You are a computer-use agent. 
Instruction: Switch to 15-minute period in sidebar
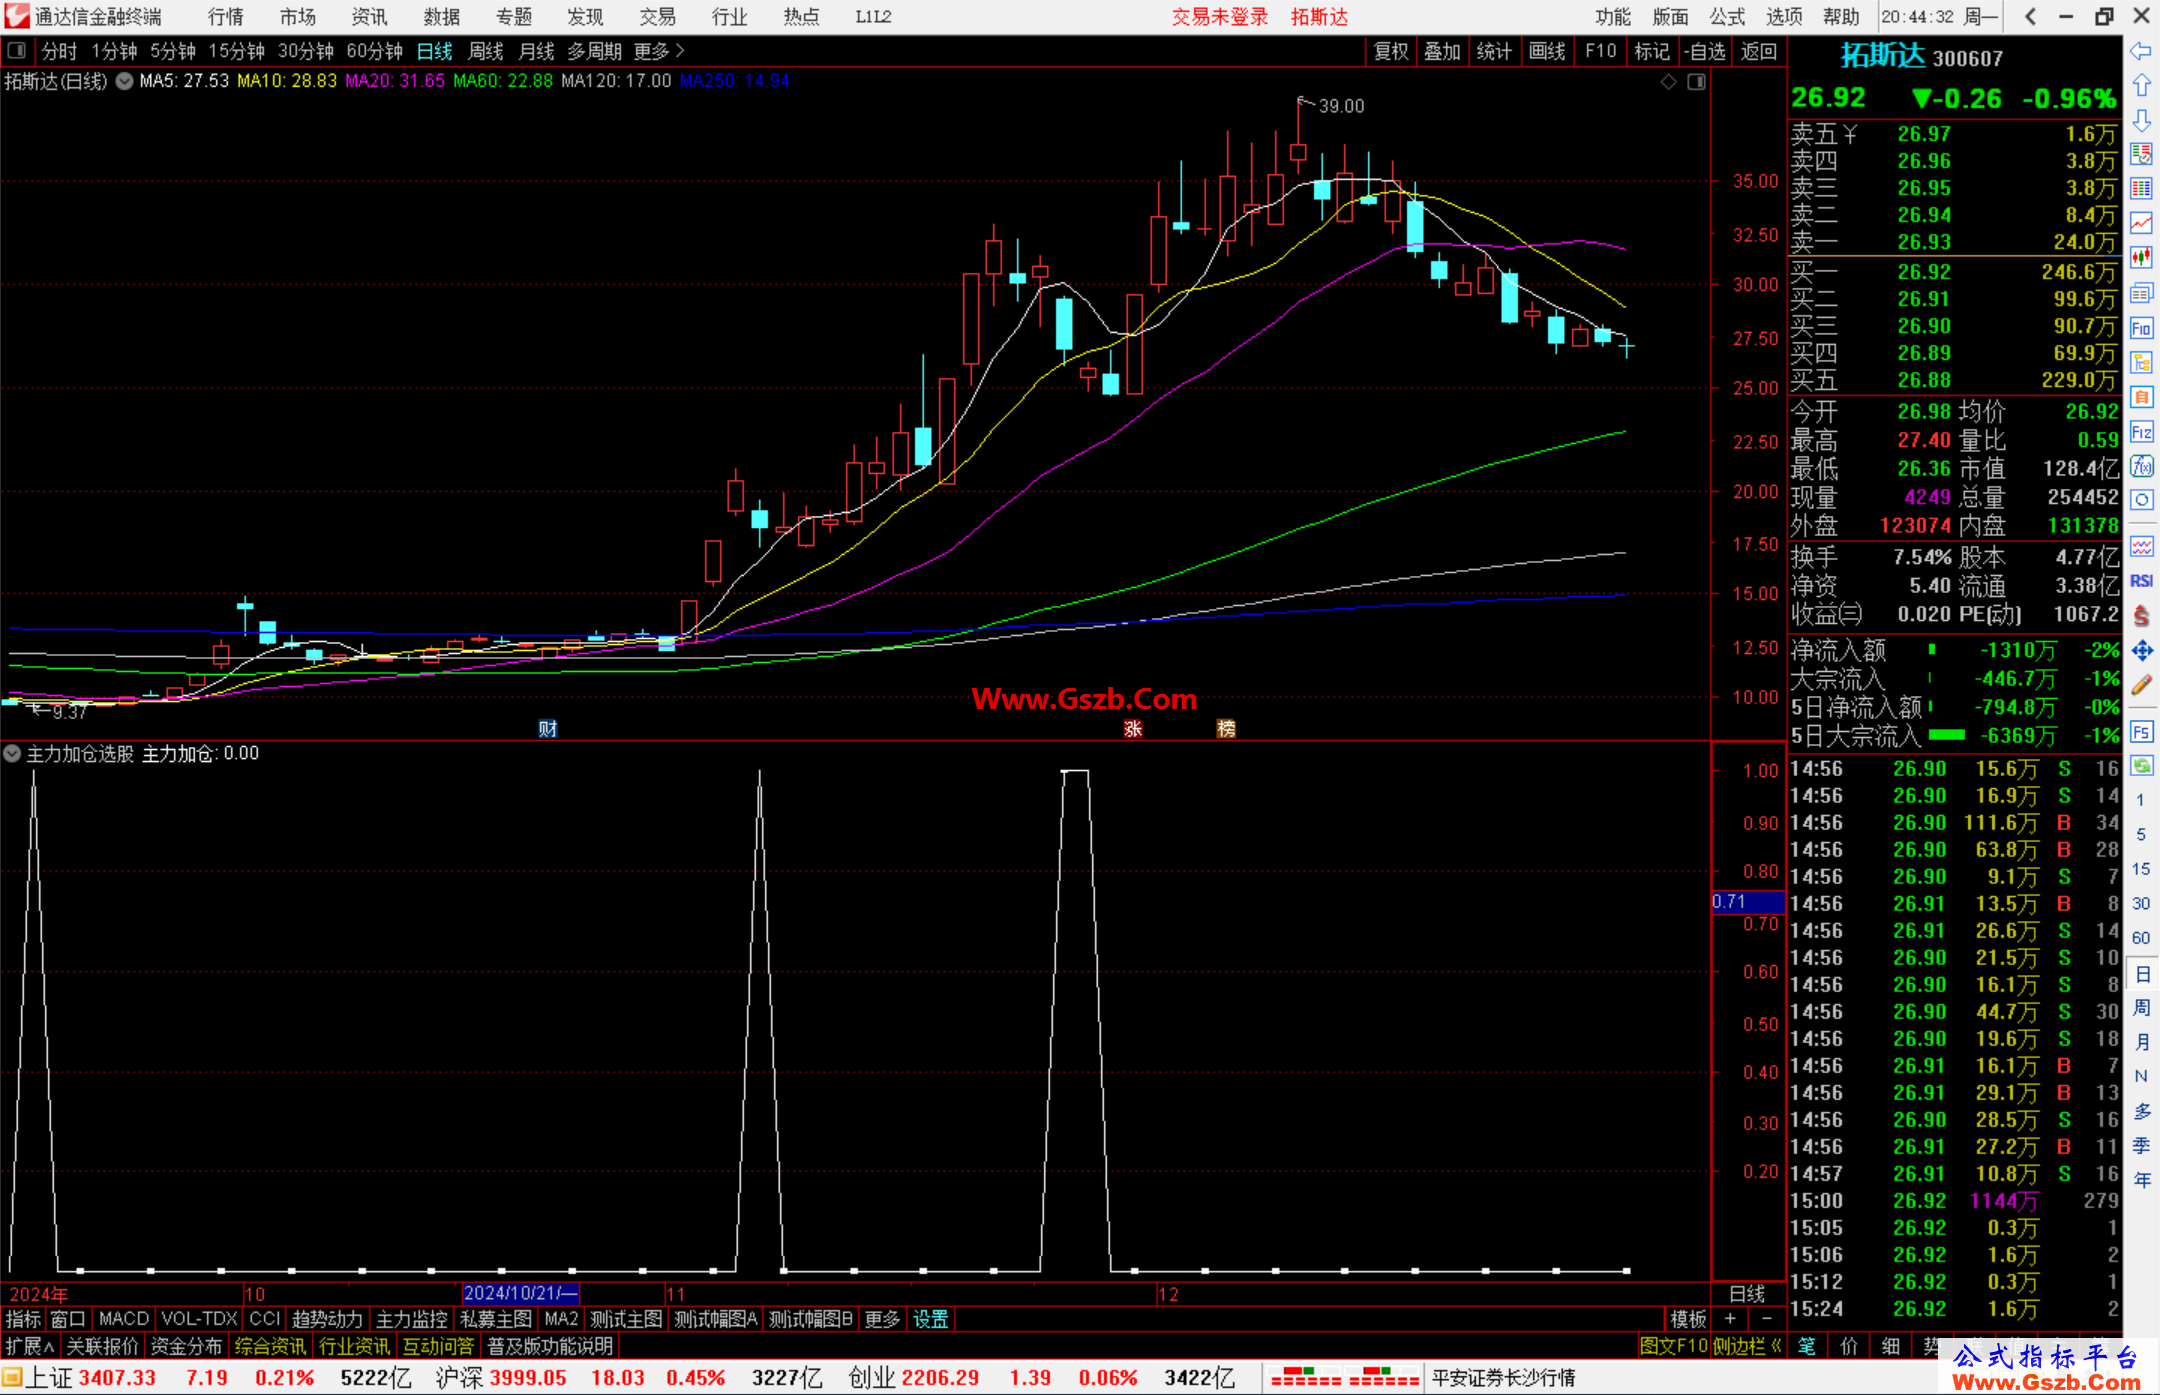[2141, 869]
